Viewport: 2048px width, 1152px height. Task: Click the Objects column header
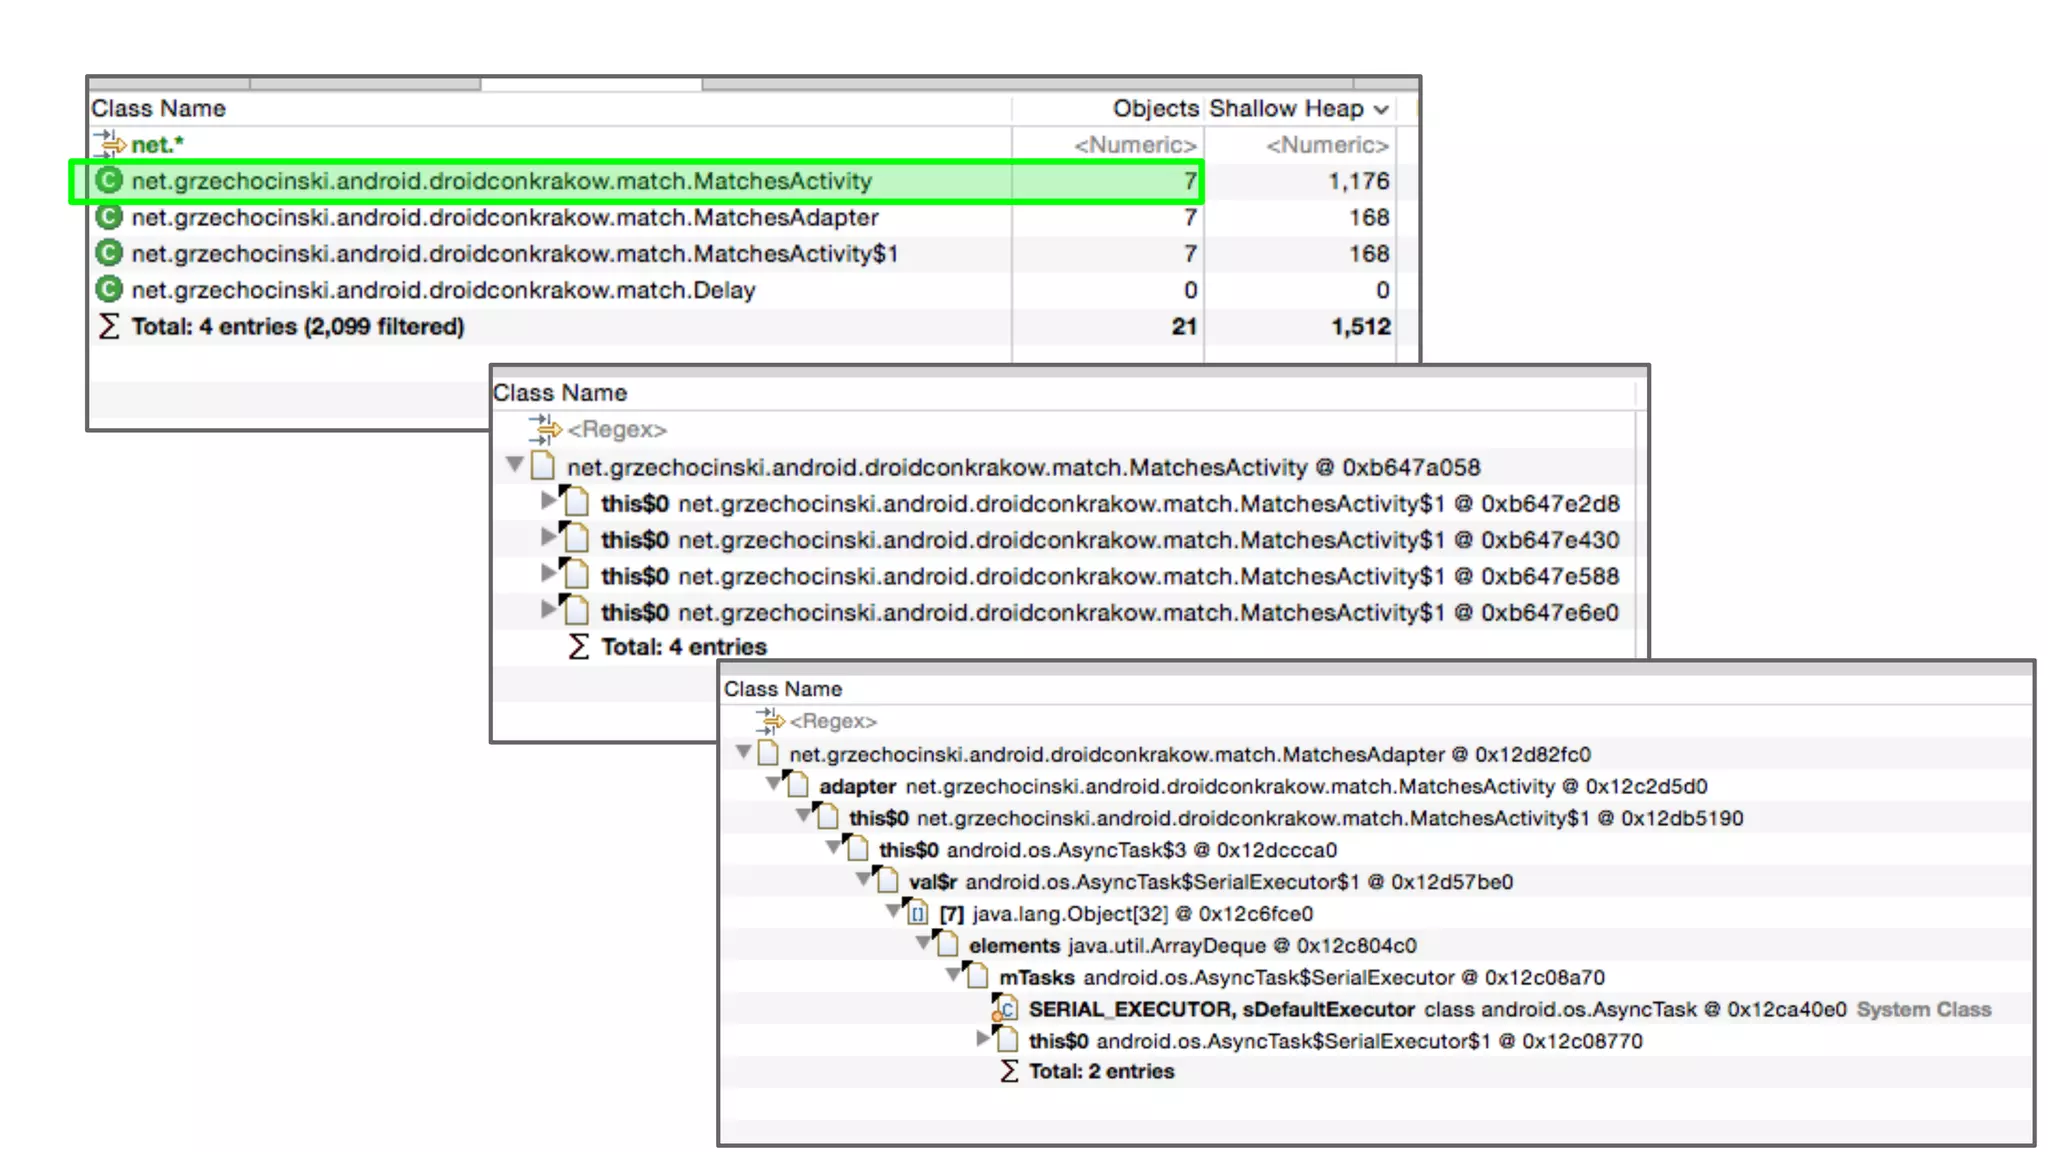(1155, 108)
